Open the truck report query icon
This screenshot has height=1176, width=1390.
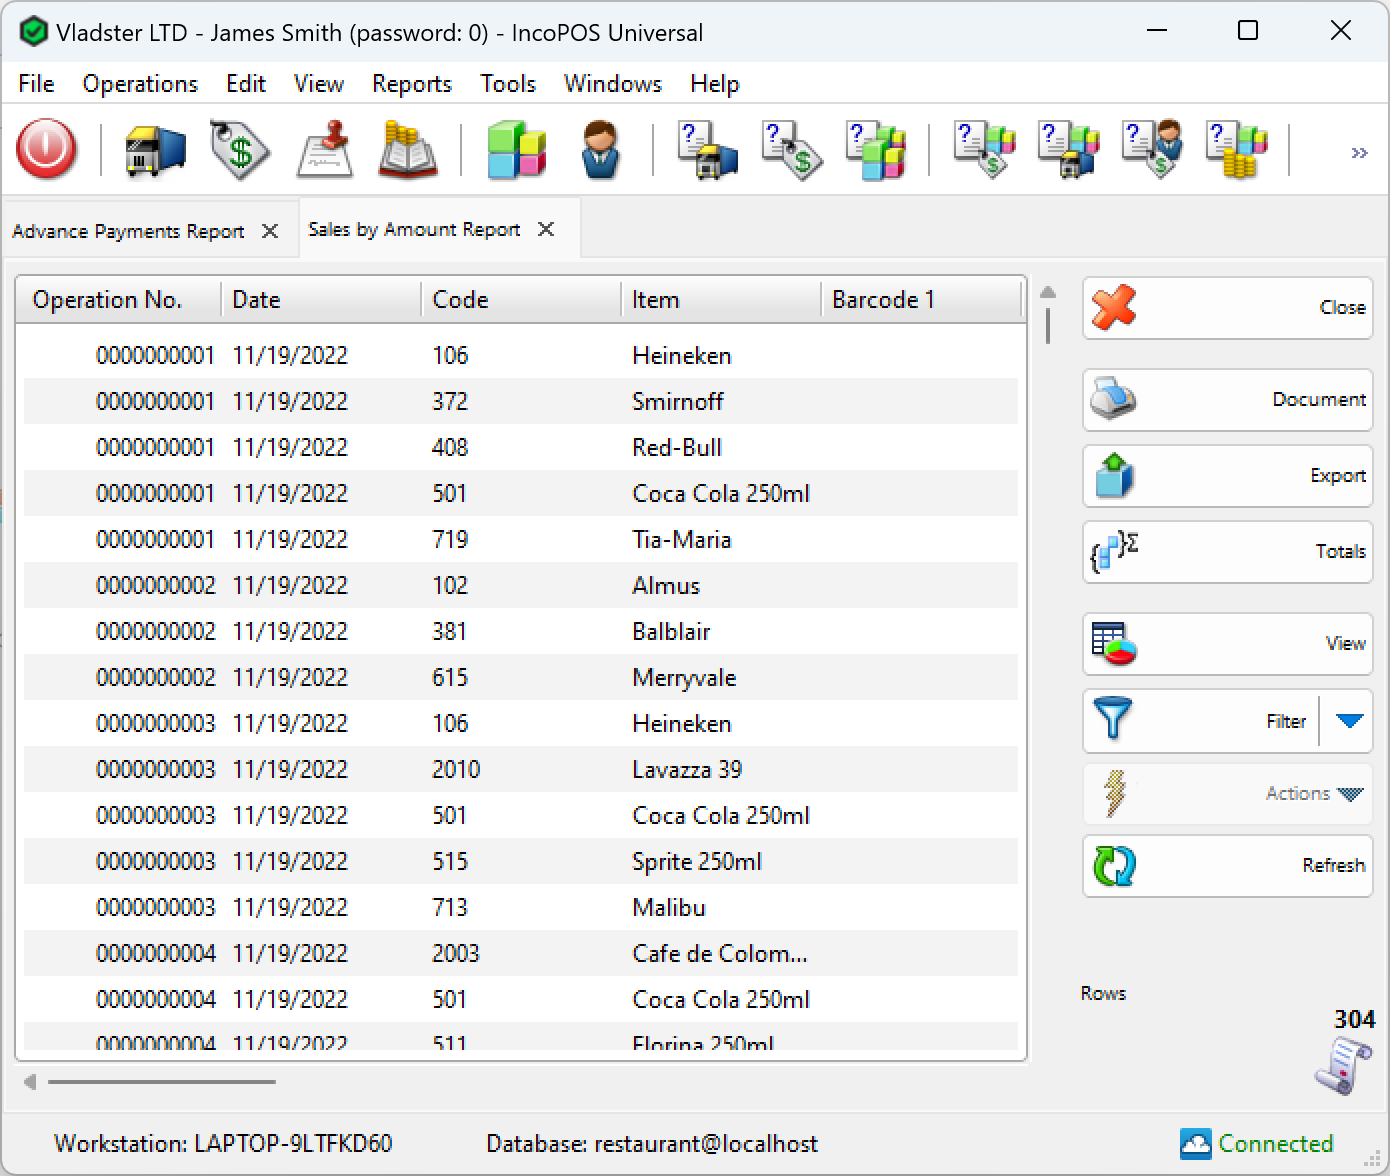pyautogui.click(x=707, y=151)
